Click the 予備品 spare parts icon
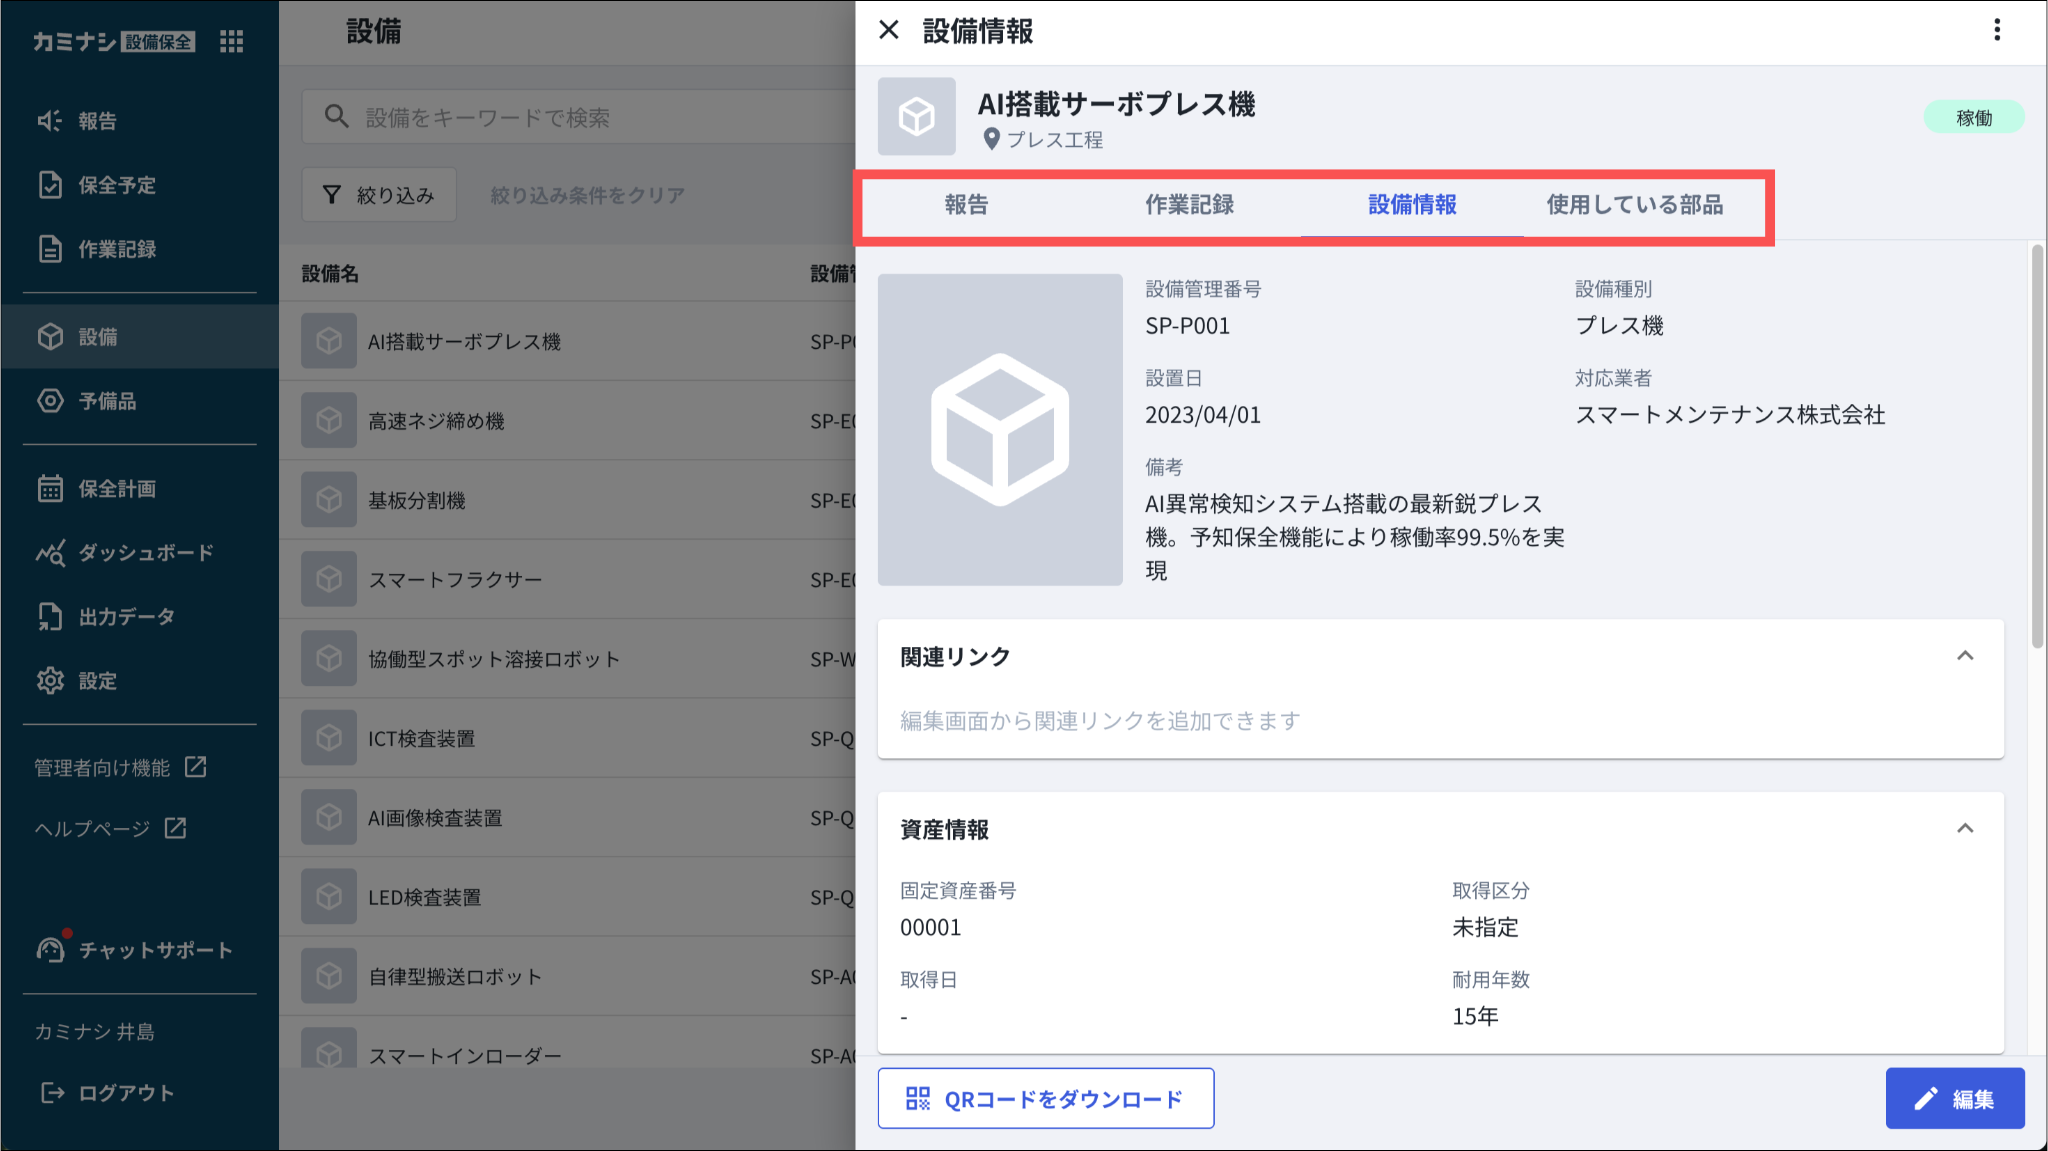Viewport: 2048px width, 1151px height. (50, 401)
